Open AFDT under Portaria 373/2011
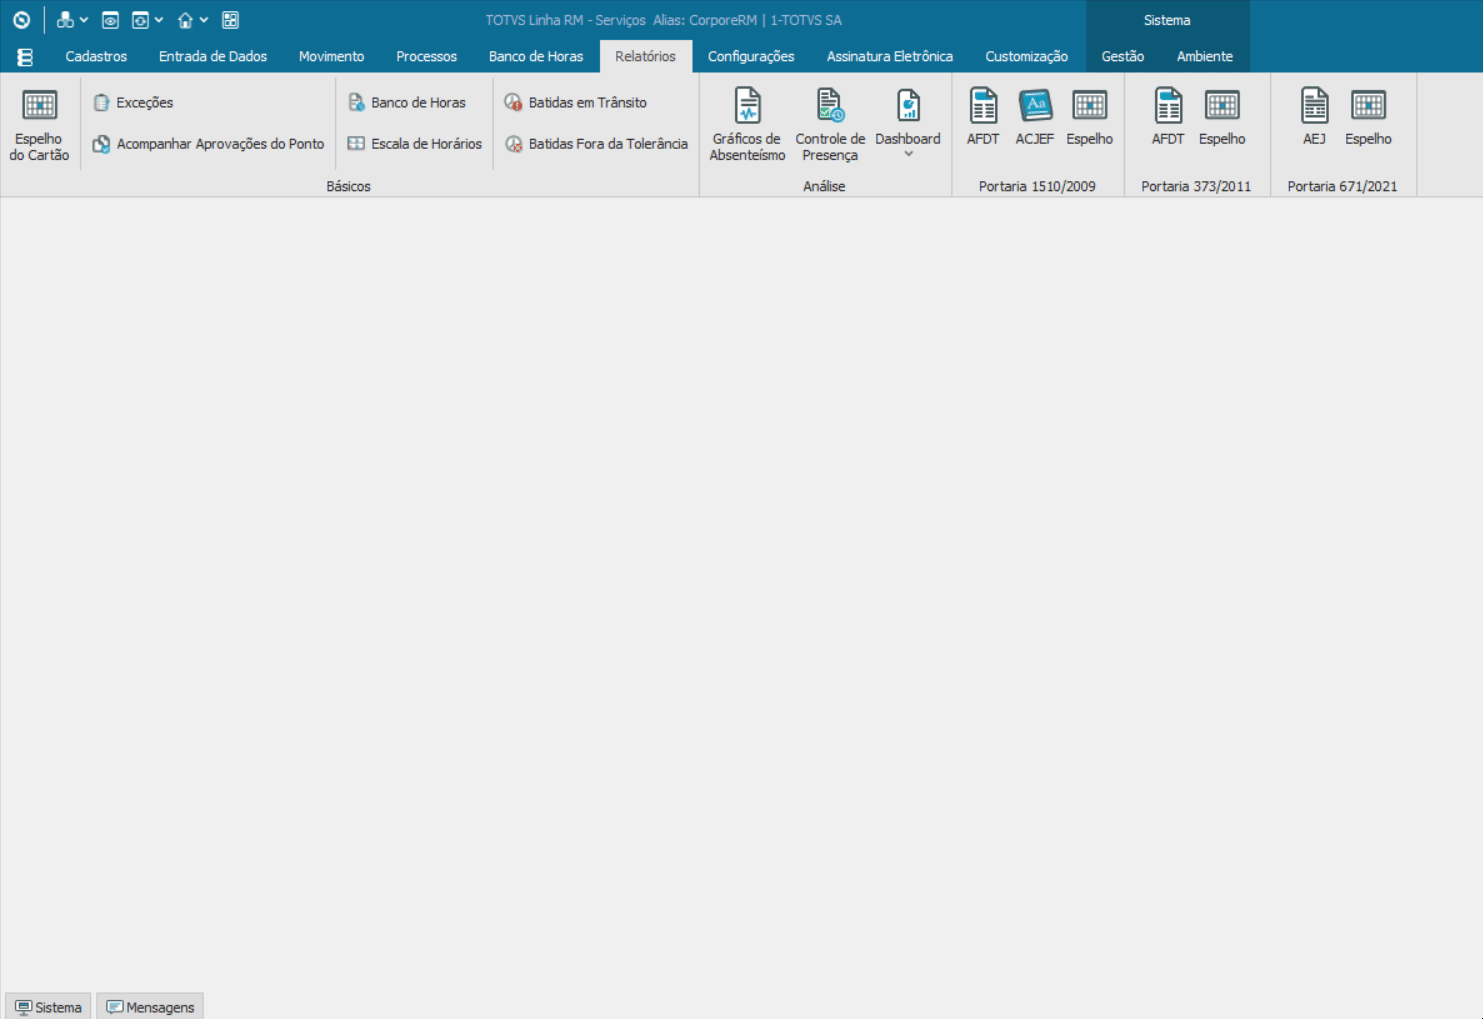Image resolution: width=1483 pixels, height=1019 pixels. tap(1168, 118)
